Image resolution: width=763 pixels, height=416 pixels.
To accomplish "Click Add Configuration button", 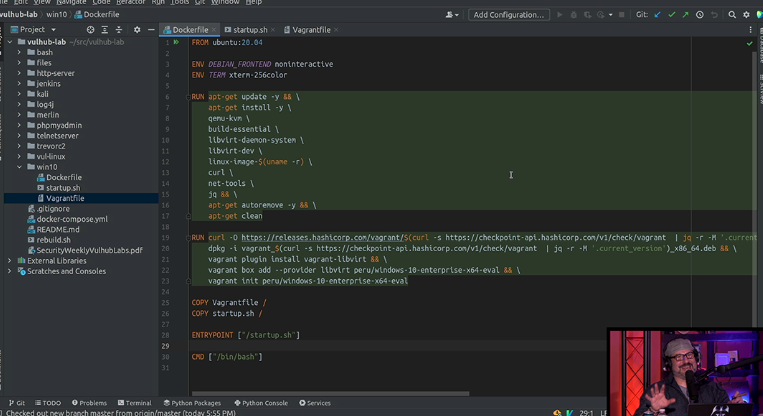I will [508, 15].
